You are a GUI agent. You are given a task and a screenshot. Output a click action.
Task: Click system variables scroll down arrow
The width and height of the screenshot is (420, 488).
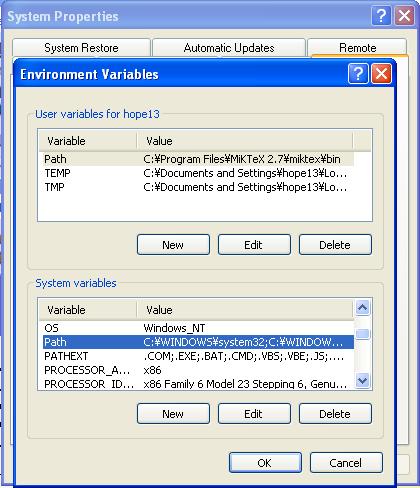point(362,380)
